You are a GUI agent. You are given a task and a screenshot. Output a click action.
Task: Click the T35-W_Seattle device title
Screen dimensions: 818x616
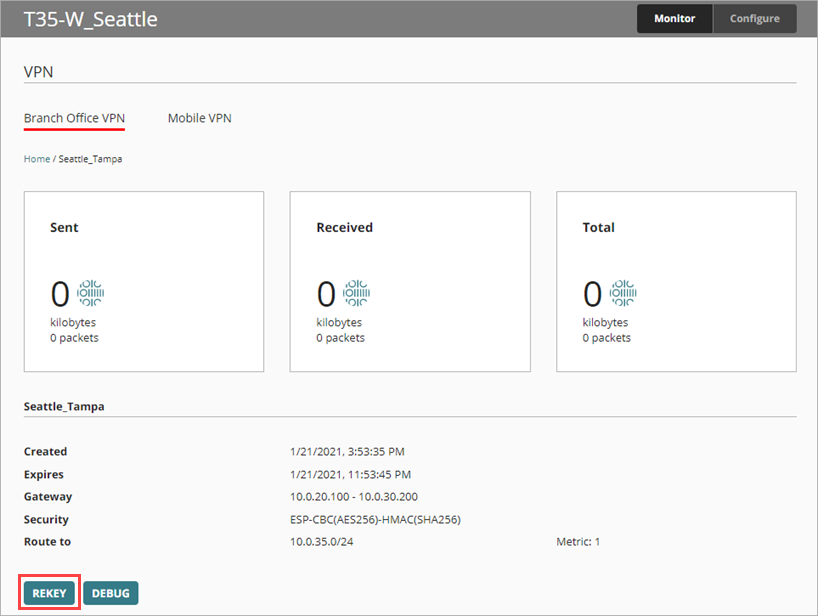tap(90, 19)
